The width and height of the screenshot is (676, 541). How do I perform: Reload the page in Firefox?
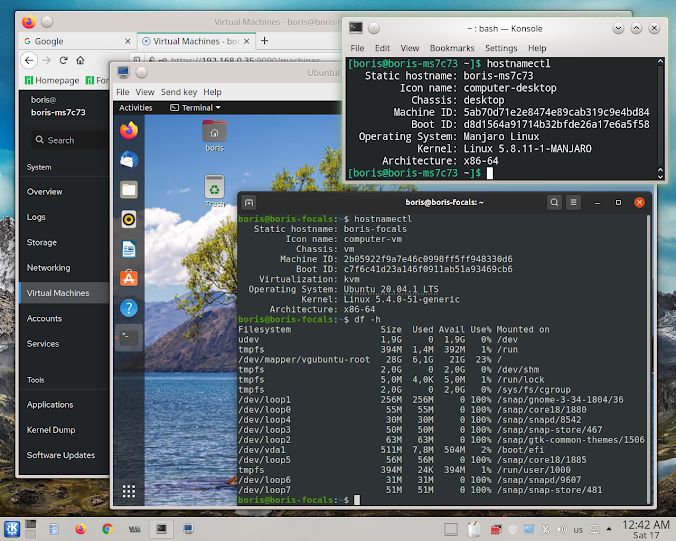click(63, 60)
